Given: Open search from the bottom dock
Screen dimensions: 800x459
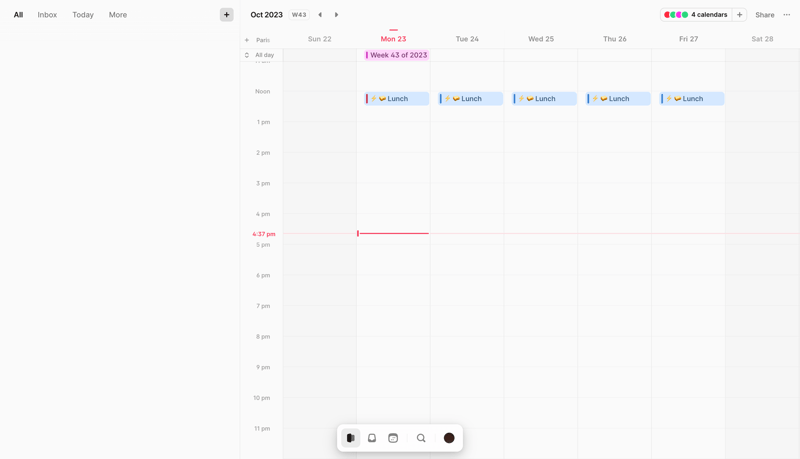Looking at the screenshot, I should coord(421,438).
